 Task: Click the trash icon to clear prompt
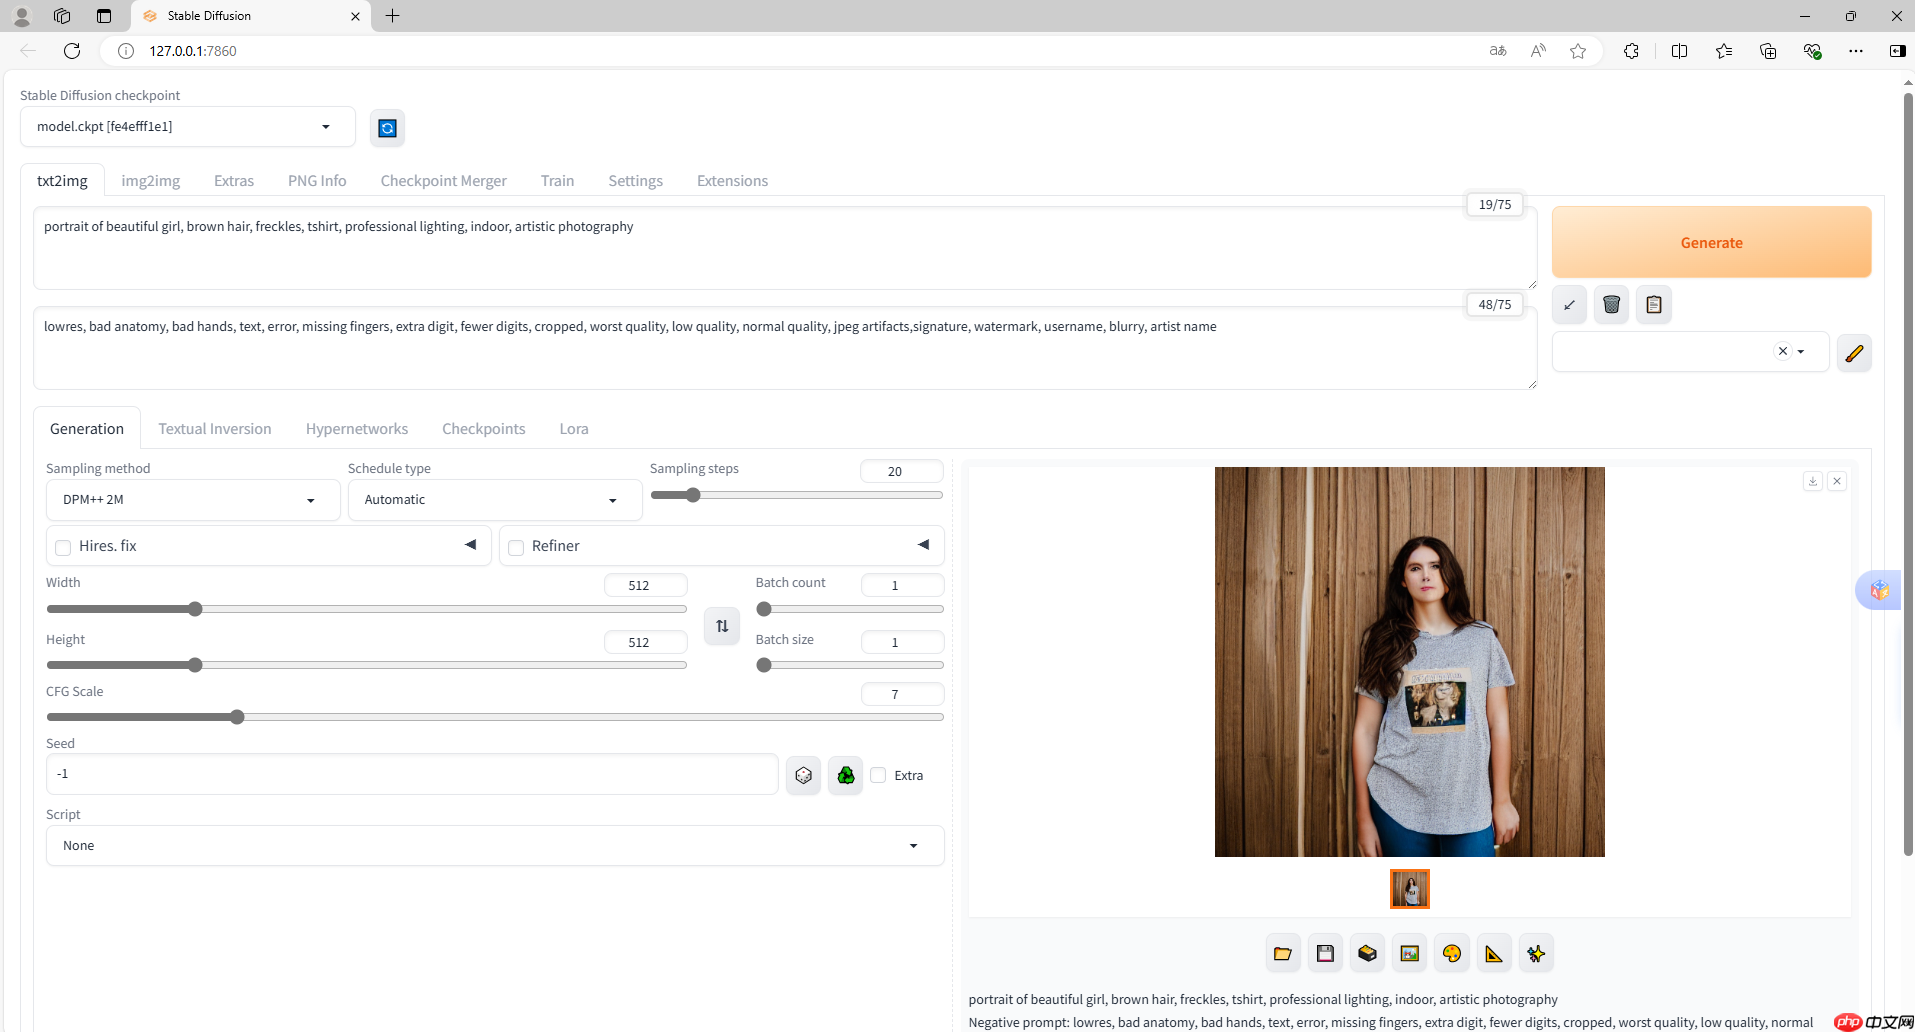[1611, 305]
